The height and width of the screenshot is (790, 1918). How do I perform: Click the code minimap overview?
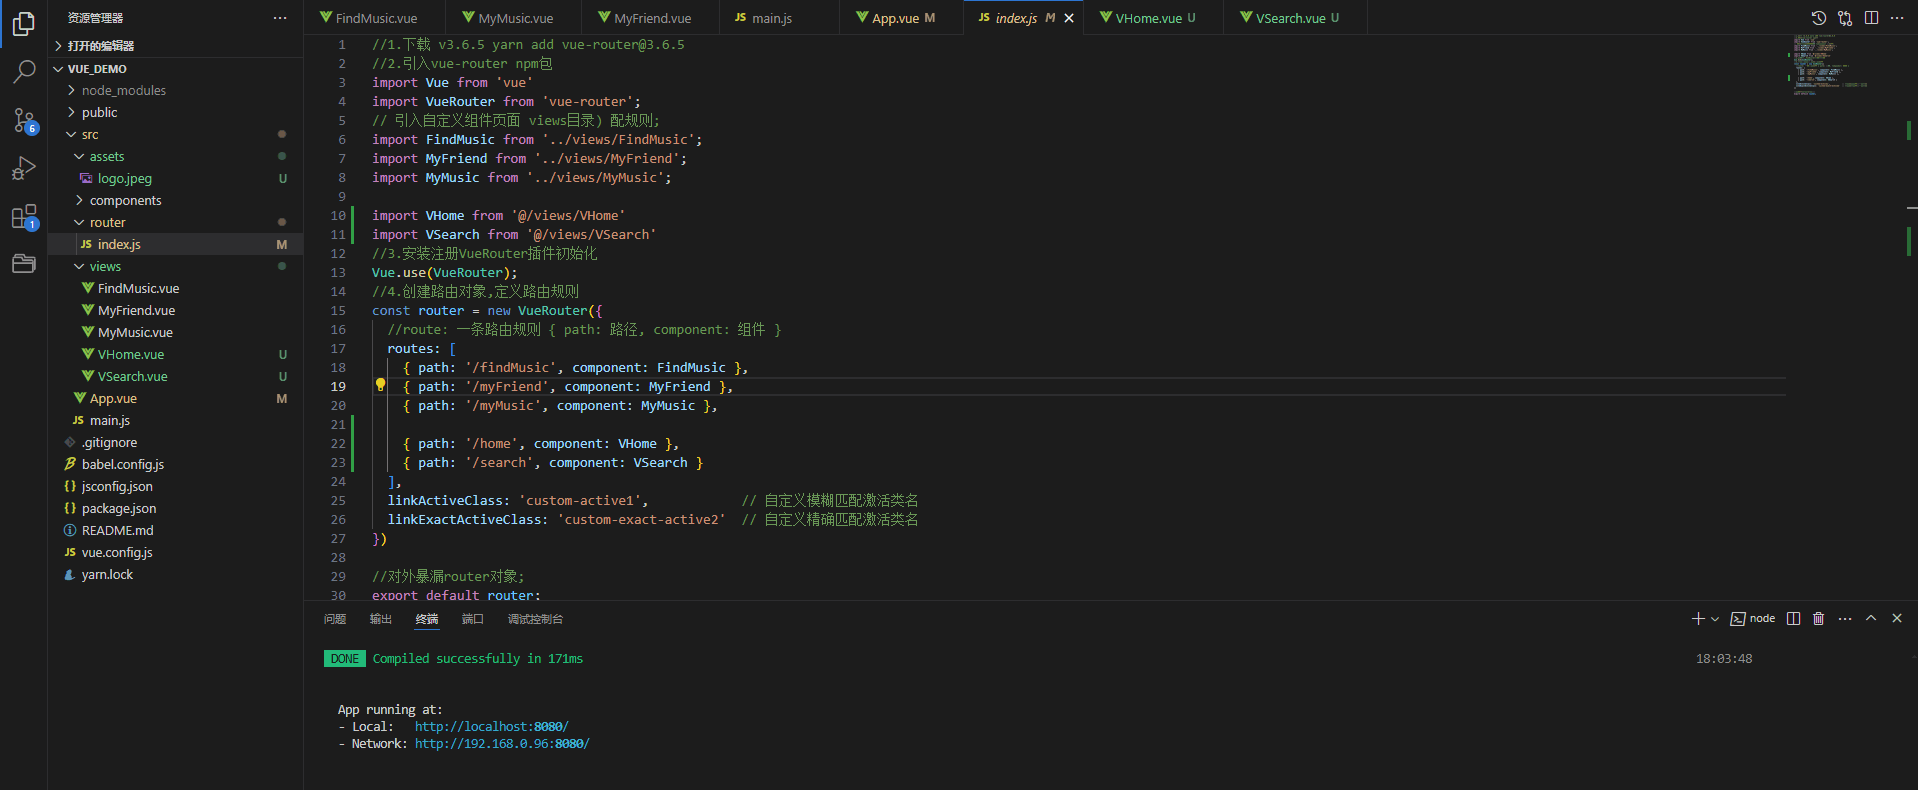pos(1830,64)
